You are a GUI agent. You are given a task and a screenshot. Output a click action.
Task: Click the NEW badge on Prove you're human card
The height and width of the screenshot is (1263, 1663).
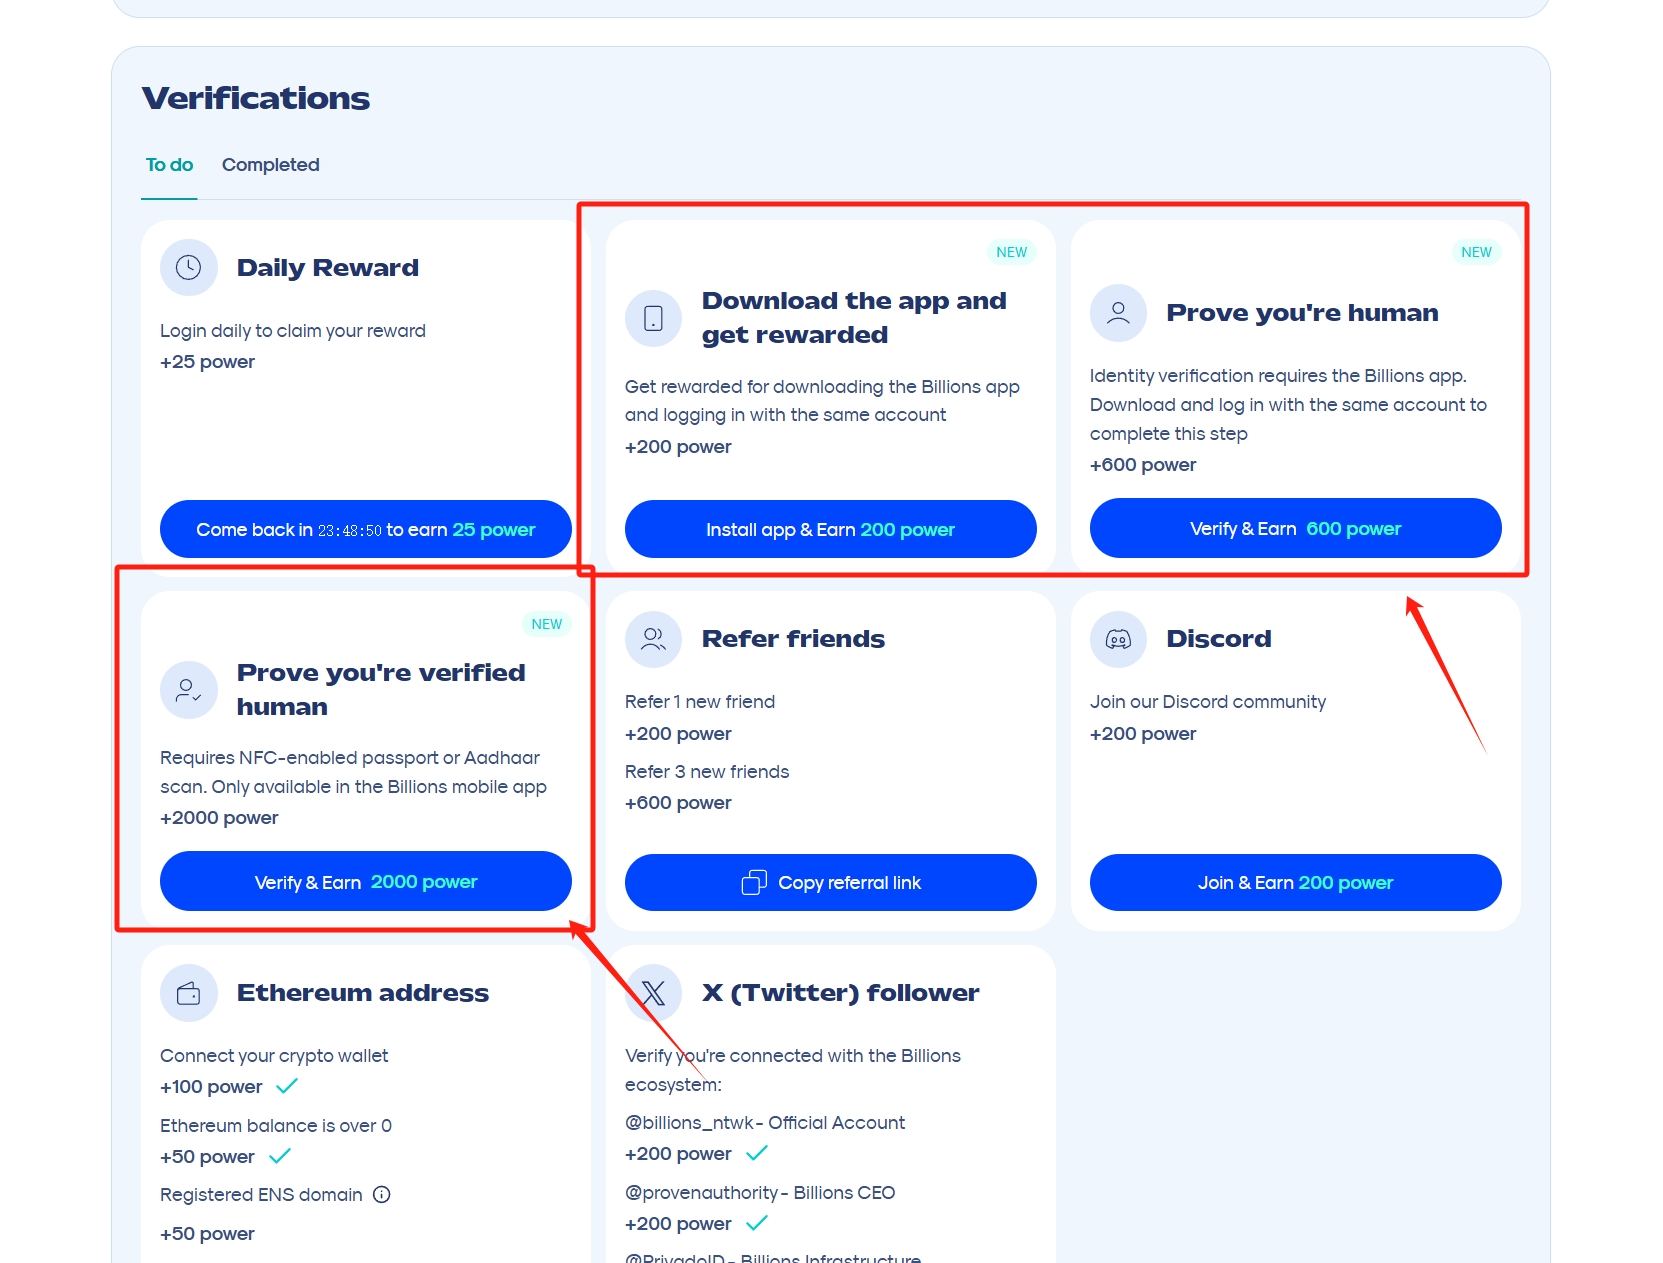(1475, 252)
